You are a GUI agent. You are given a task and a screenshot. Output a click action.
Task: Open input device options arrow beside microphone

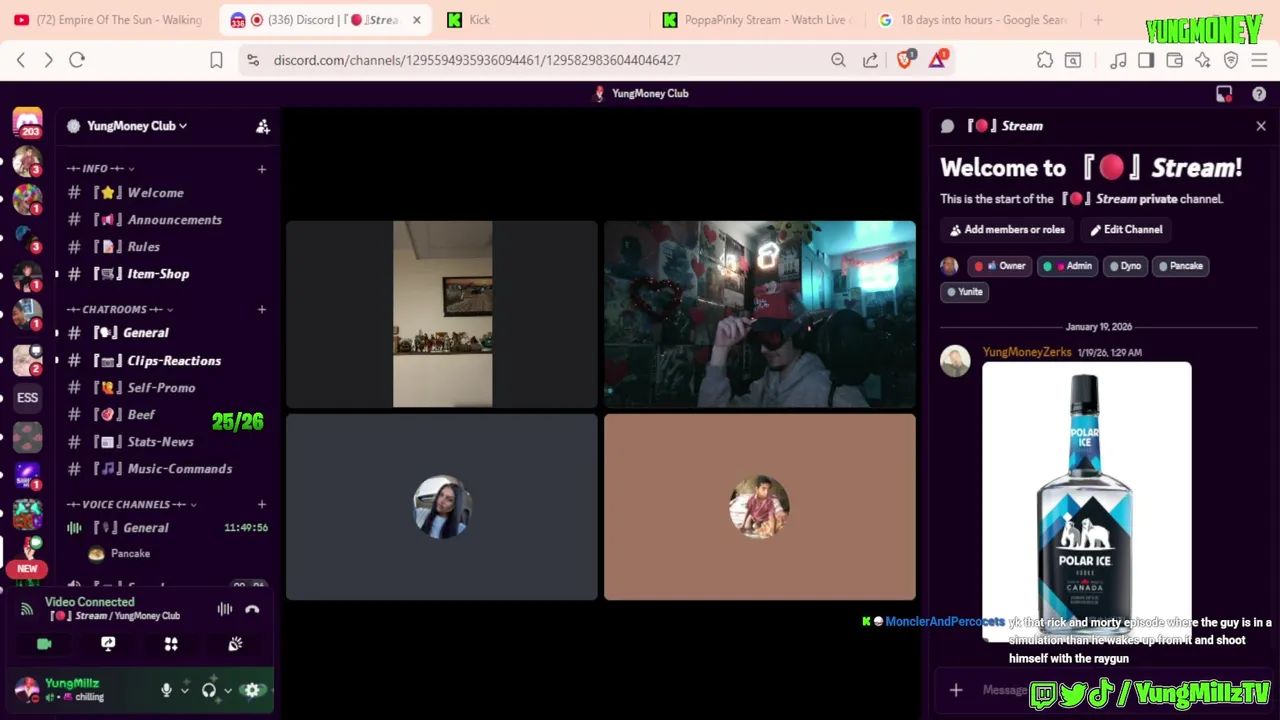(x=185, y=690)
